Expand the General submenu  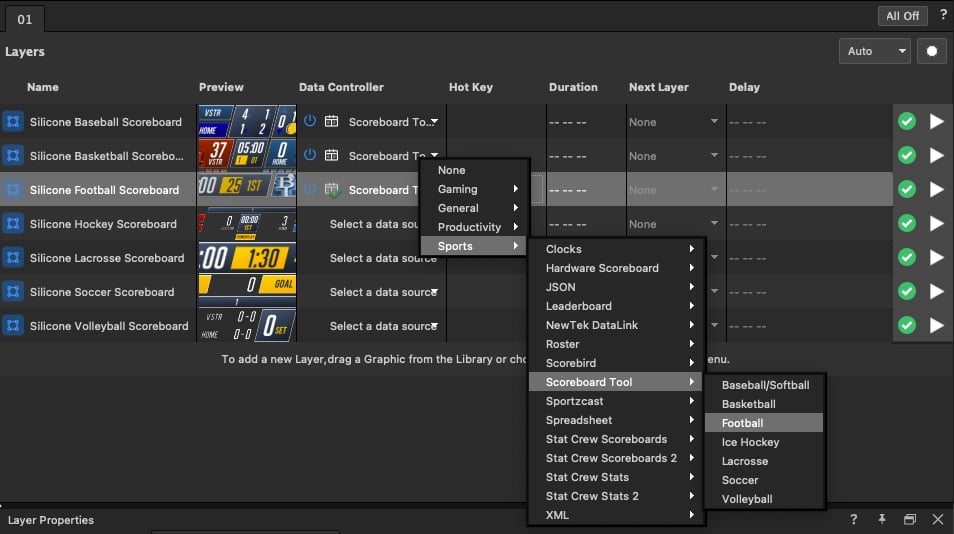[475, 208]
